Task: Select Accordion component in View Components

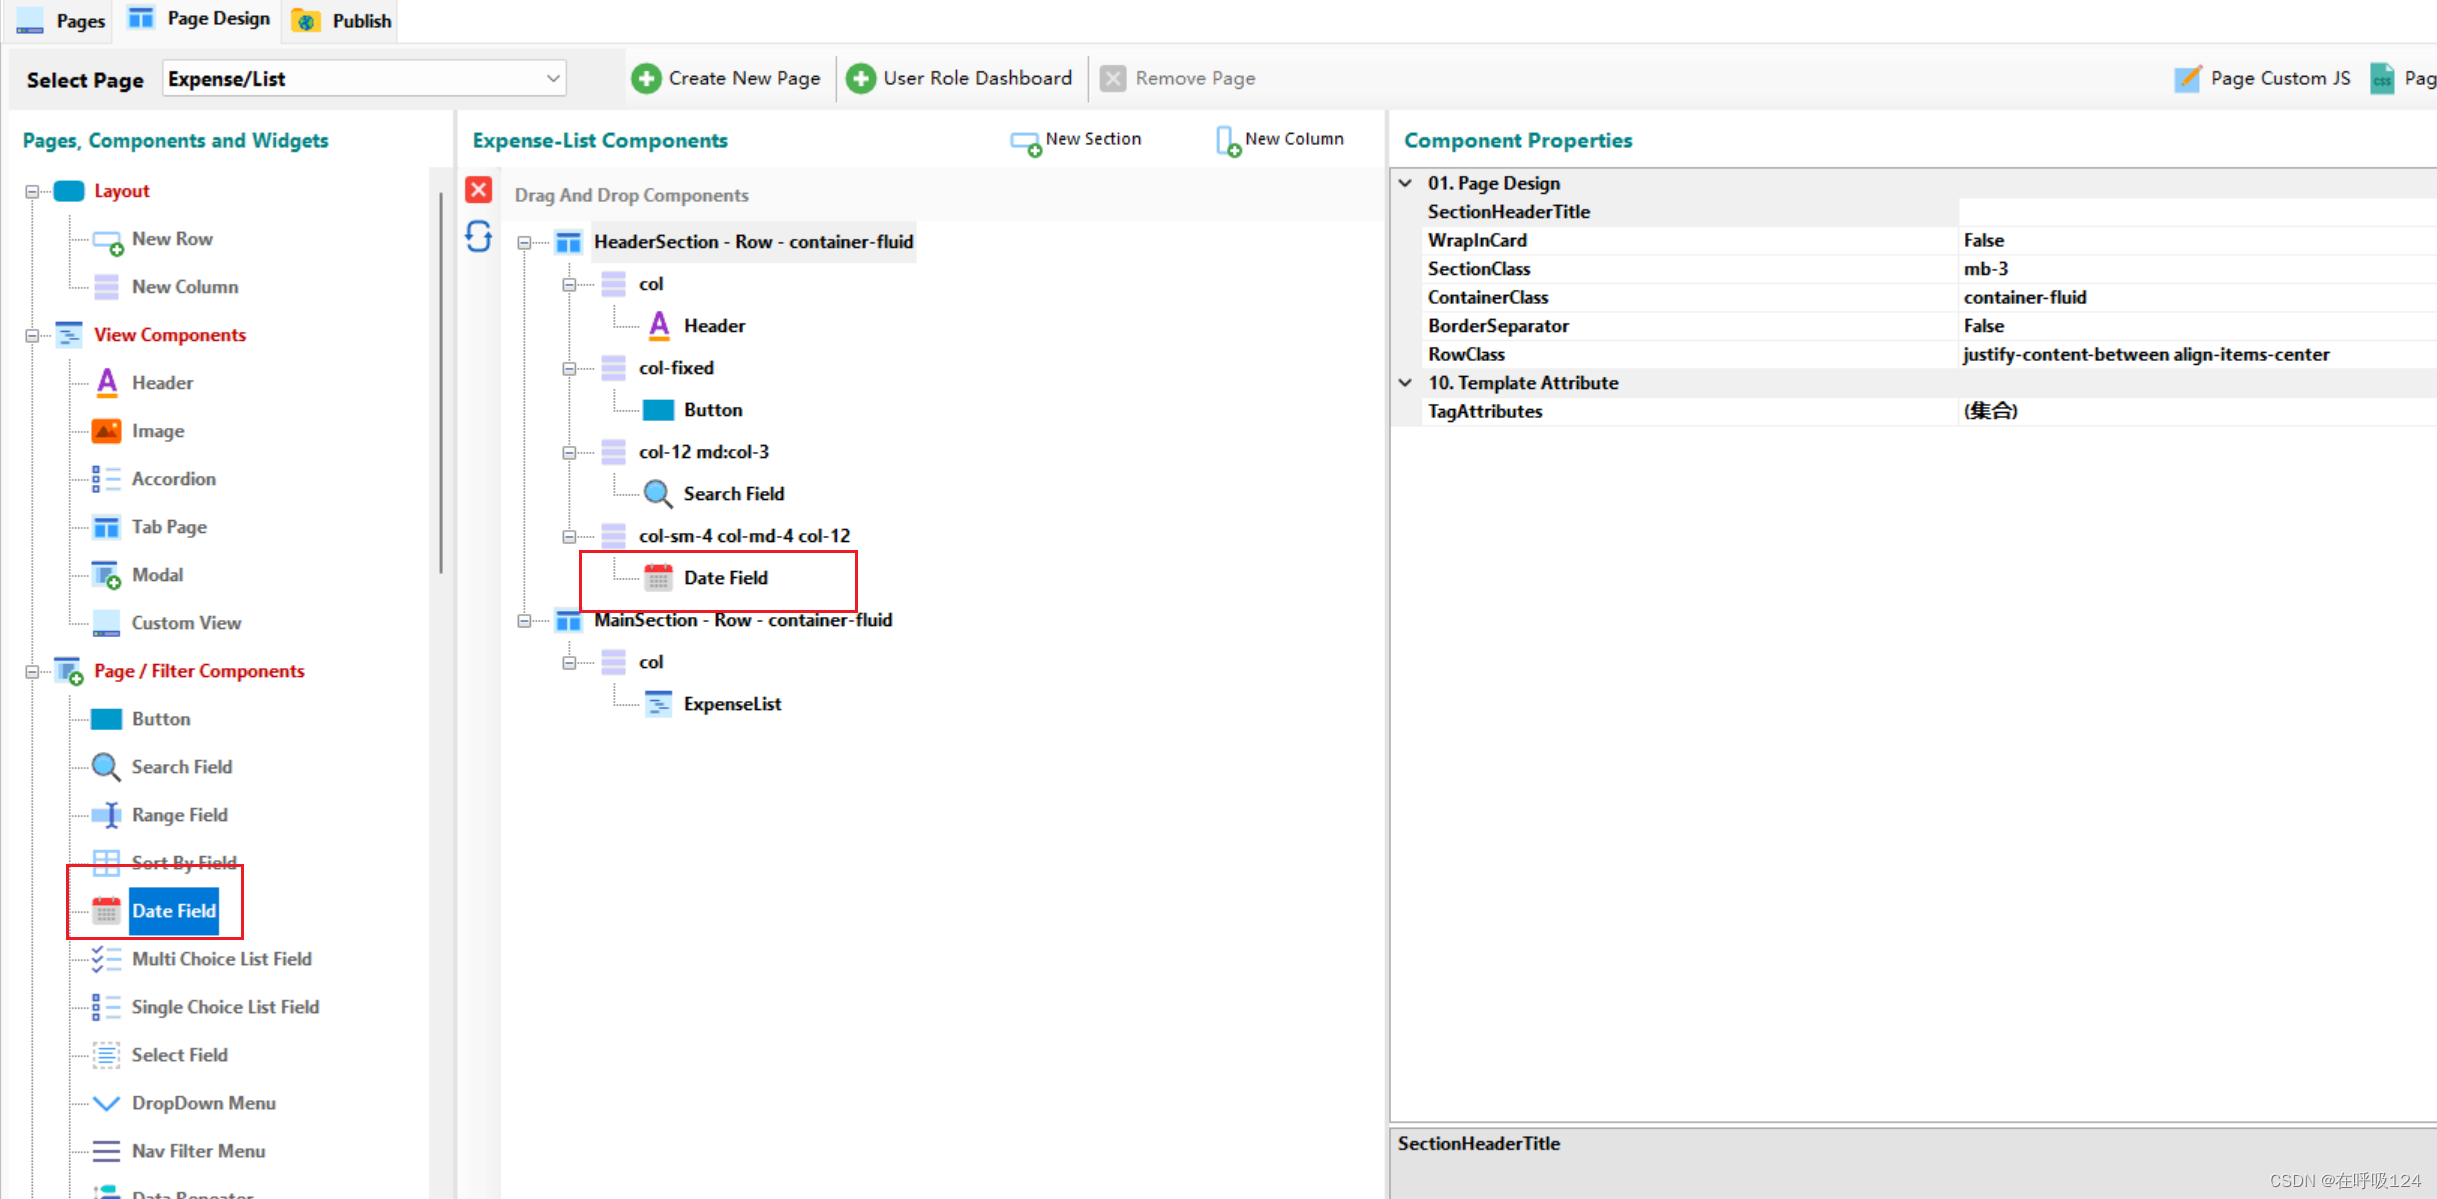Action: (x=173, y=479)
